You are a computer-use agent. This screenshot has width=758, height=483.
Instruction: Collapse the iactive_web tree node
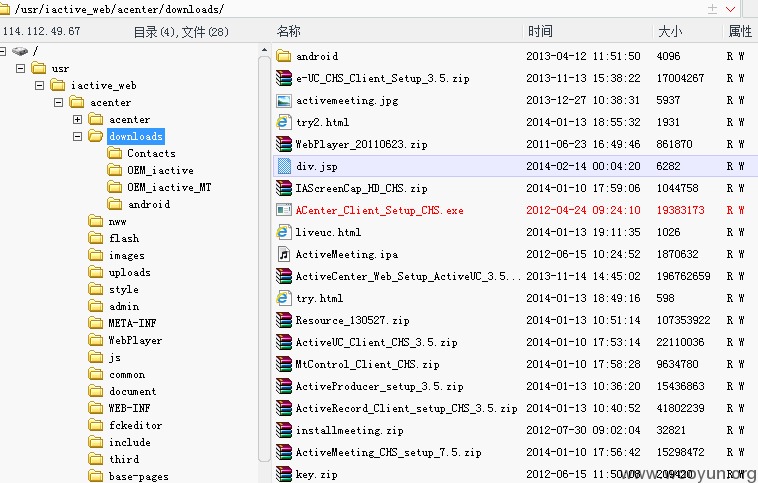tap(40, 85)
